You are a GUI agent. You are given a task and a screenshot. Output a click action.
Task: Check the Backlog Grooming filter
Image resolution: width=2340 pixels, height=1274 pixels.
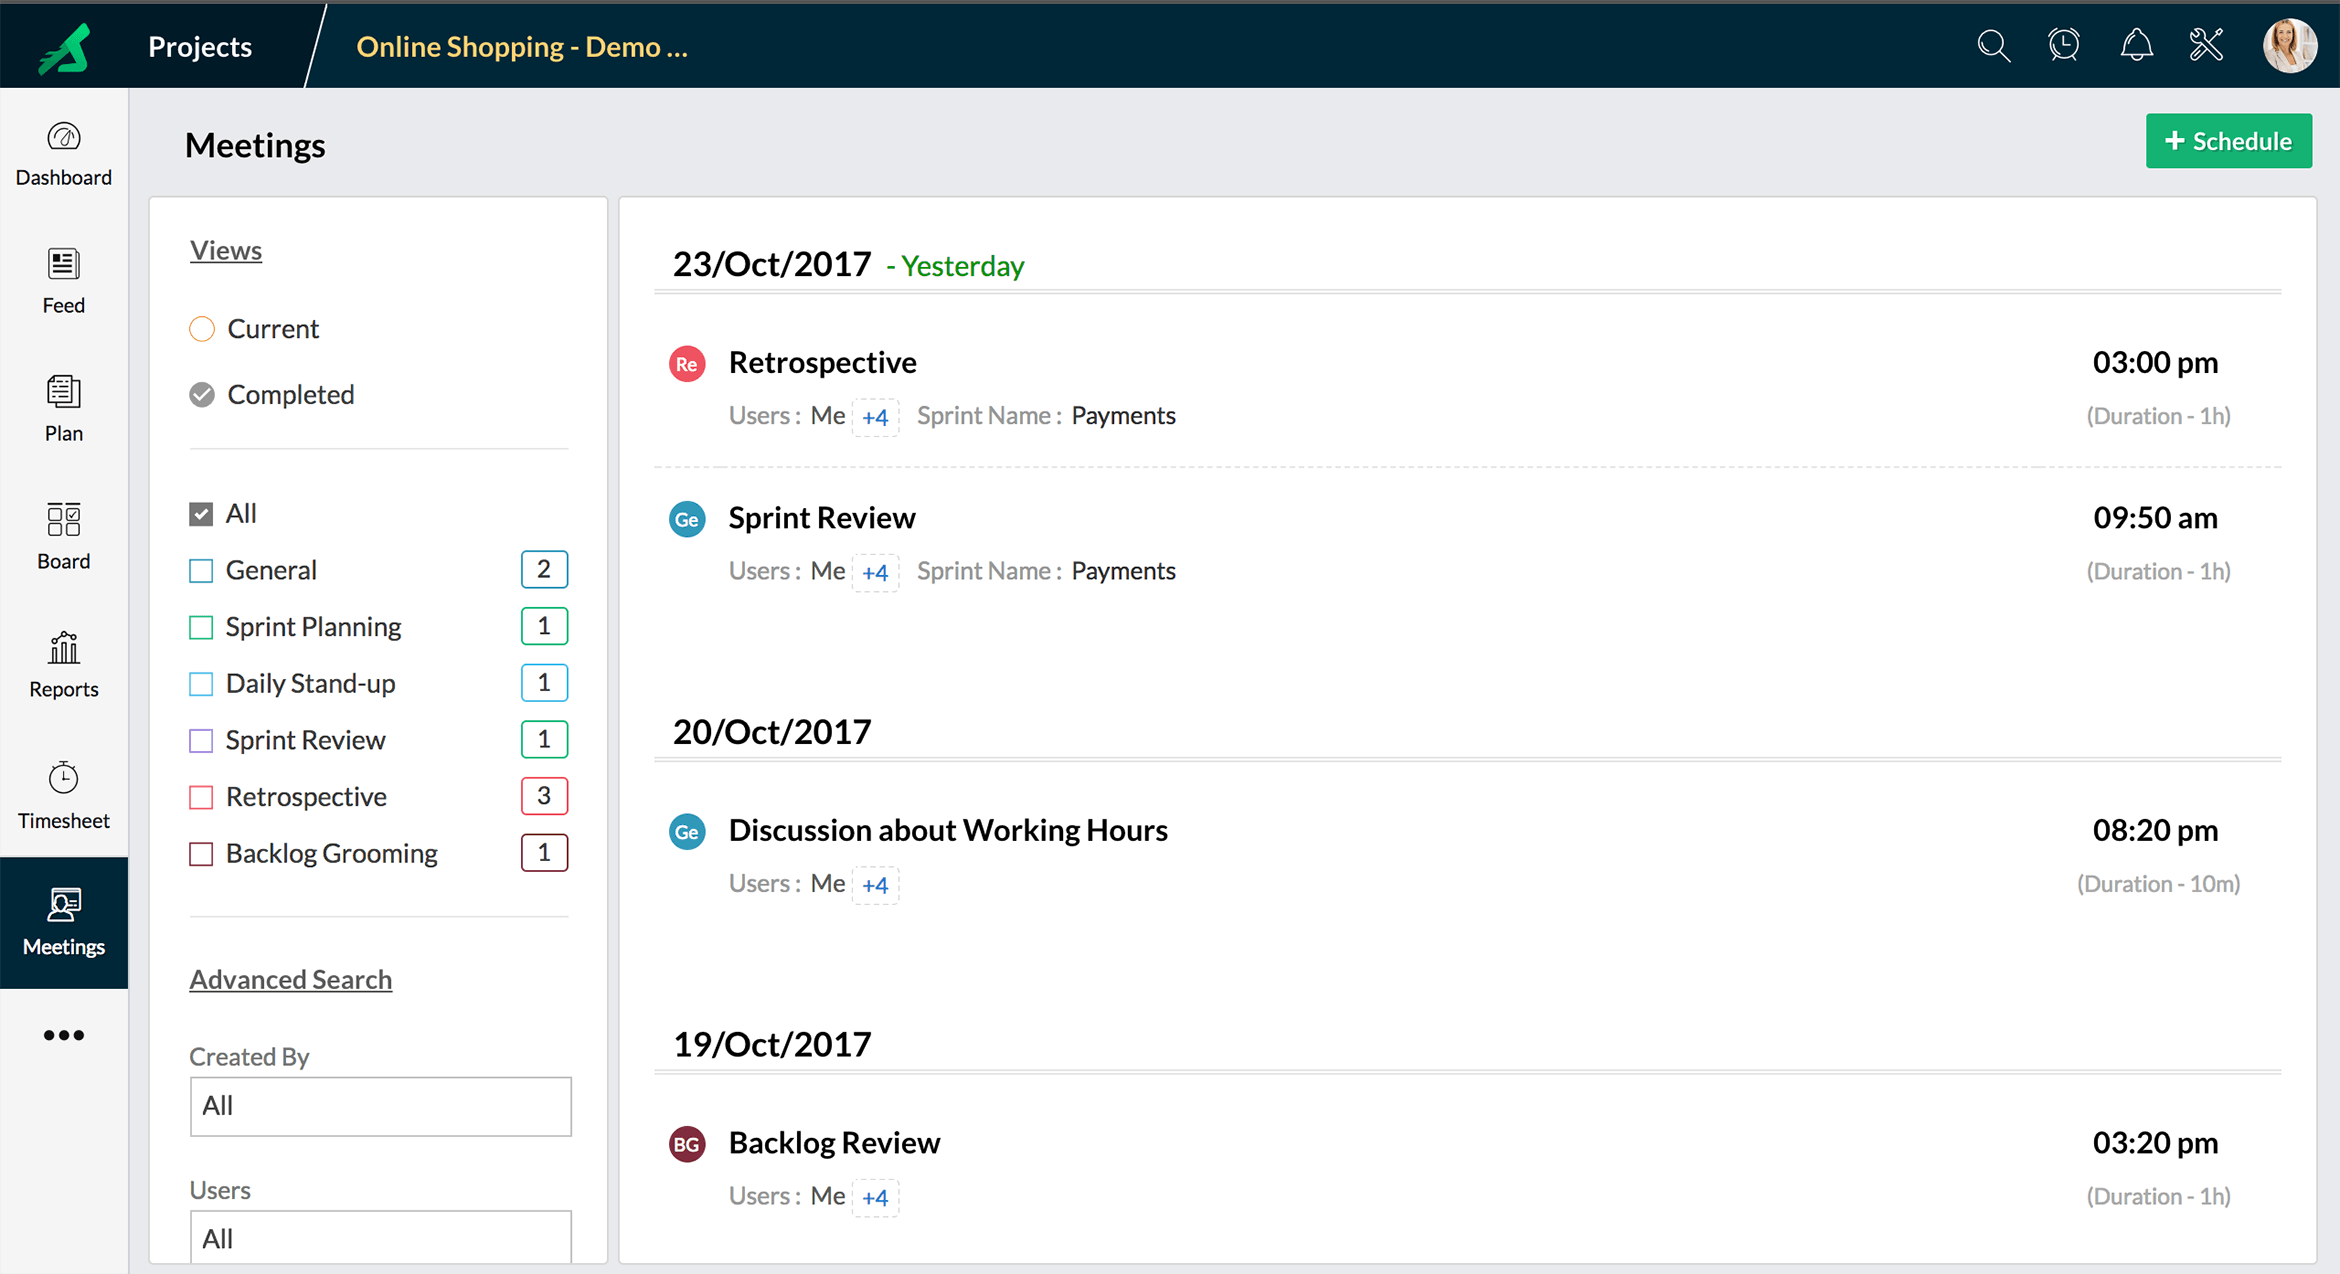[201, 854]
